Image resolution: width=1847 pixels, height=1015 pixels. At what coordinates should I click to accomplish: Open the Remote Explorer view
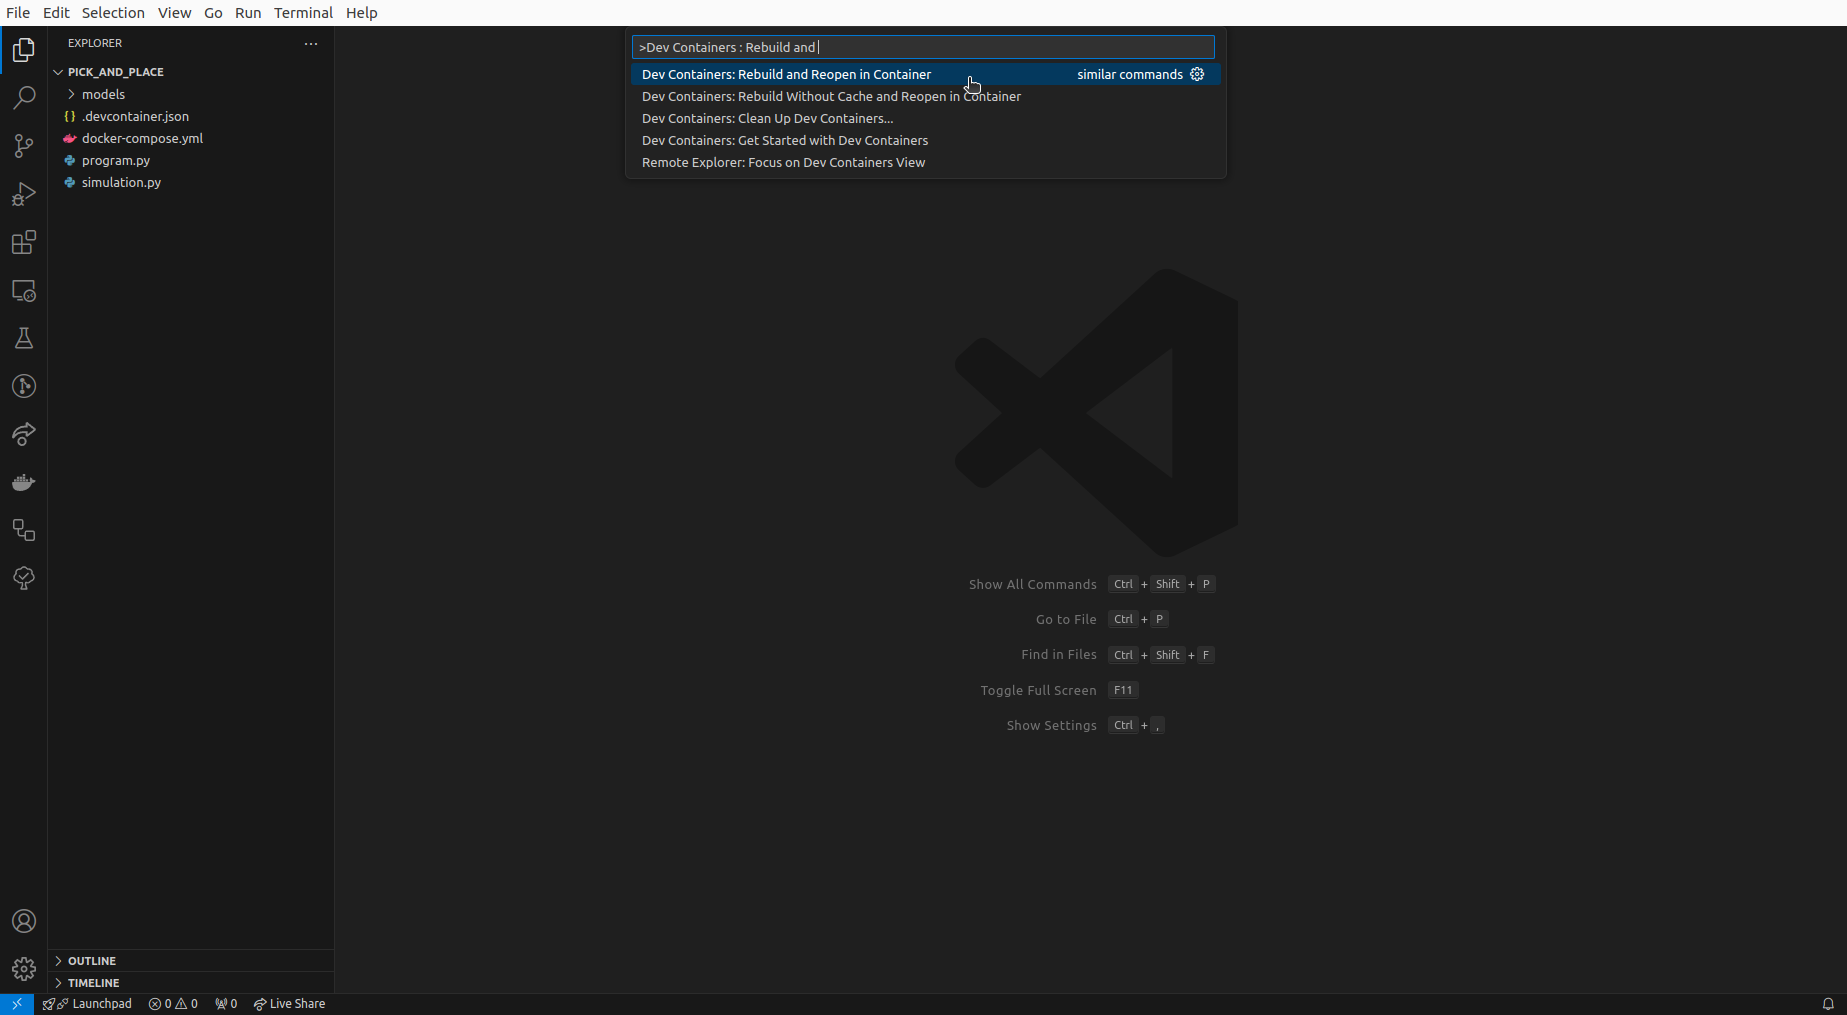tap(24, 290)
